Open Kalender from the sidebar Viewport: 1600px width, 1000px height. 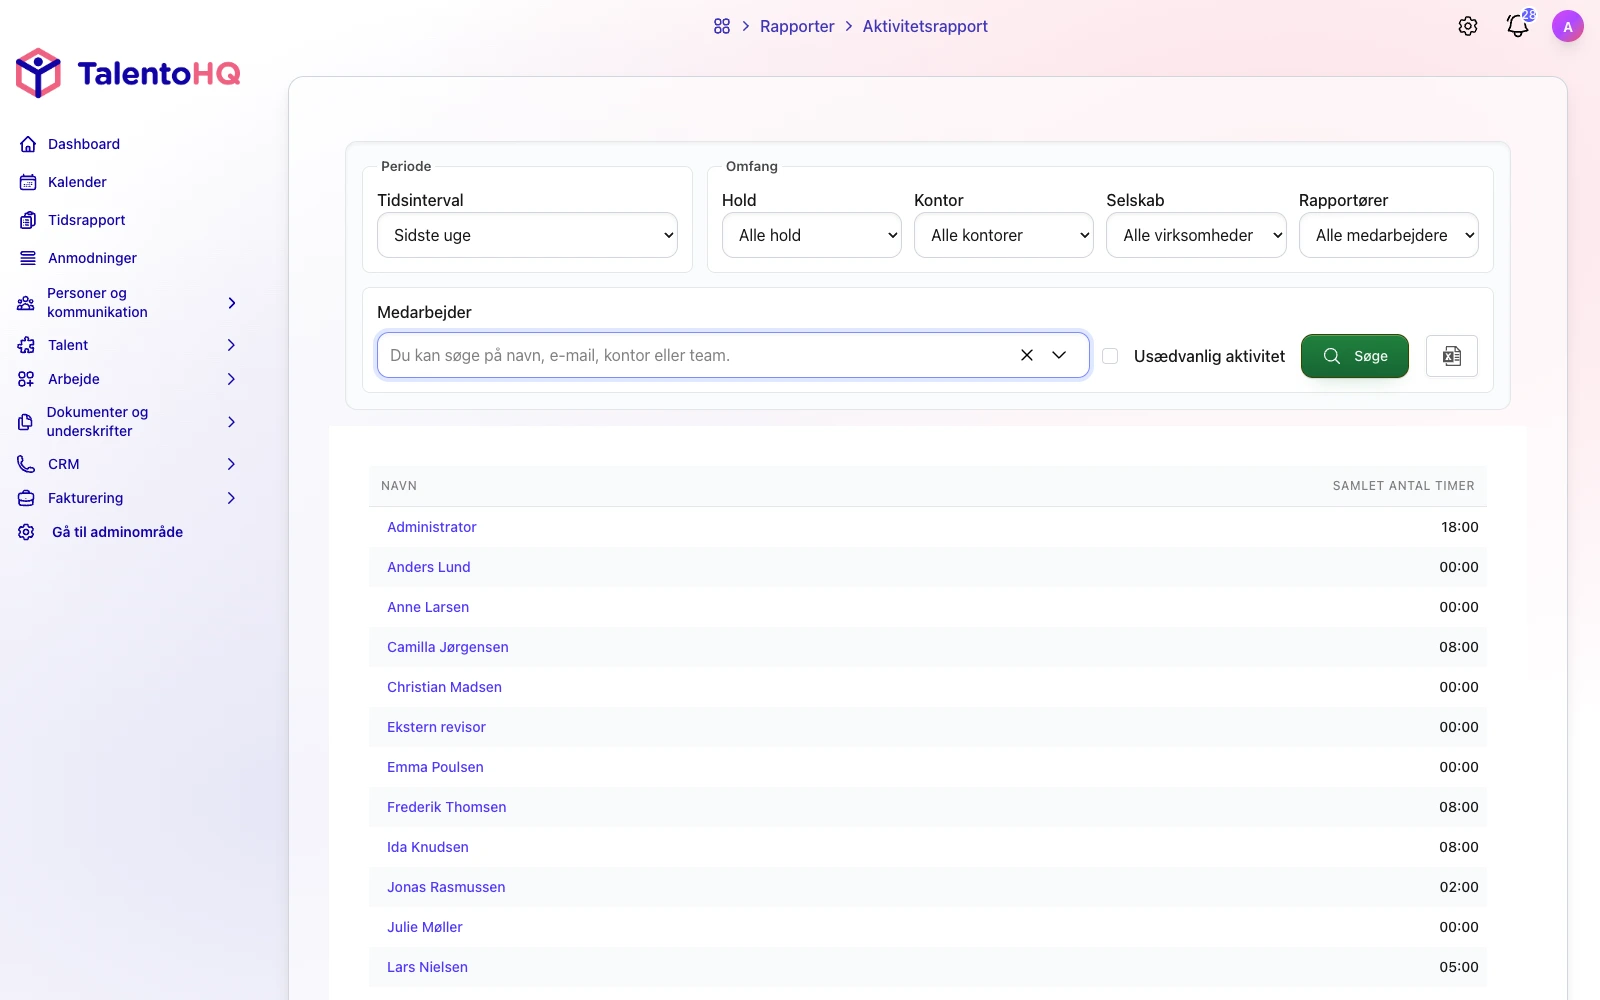[x=77, y=182]
